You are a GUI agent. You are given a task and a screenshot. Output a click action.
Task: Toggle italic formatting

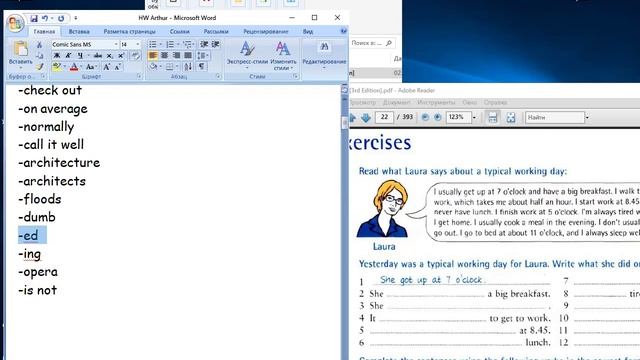[x=68, y=56]
